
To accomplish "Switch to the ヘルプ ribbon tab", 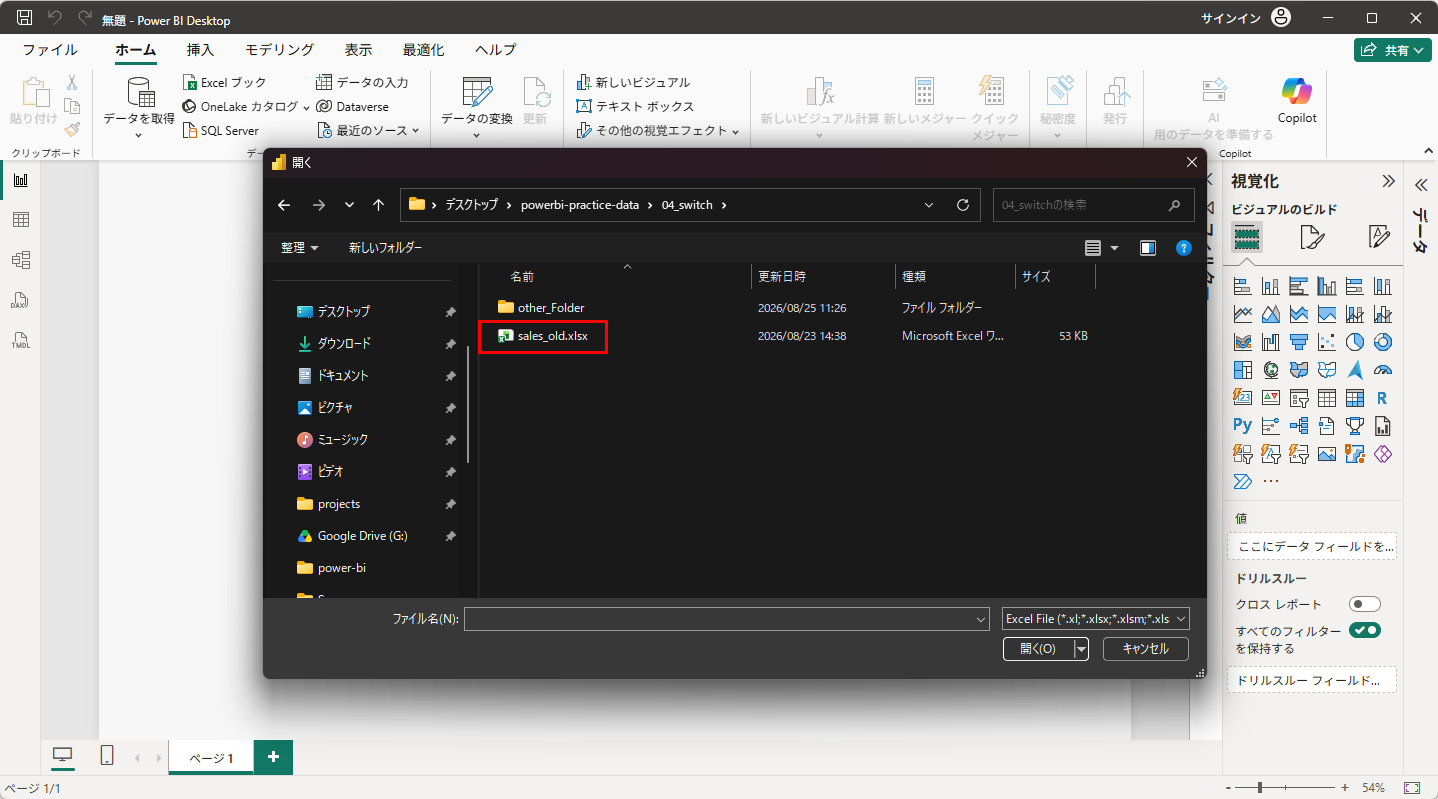I will pos(495,50).
